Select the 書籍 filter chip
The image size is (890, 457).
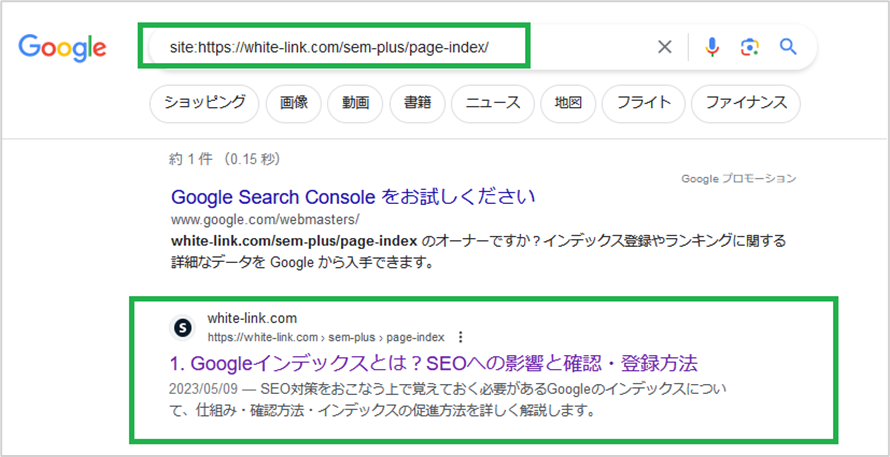click(417, 103)
